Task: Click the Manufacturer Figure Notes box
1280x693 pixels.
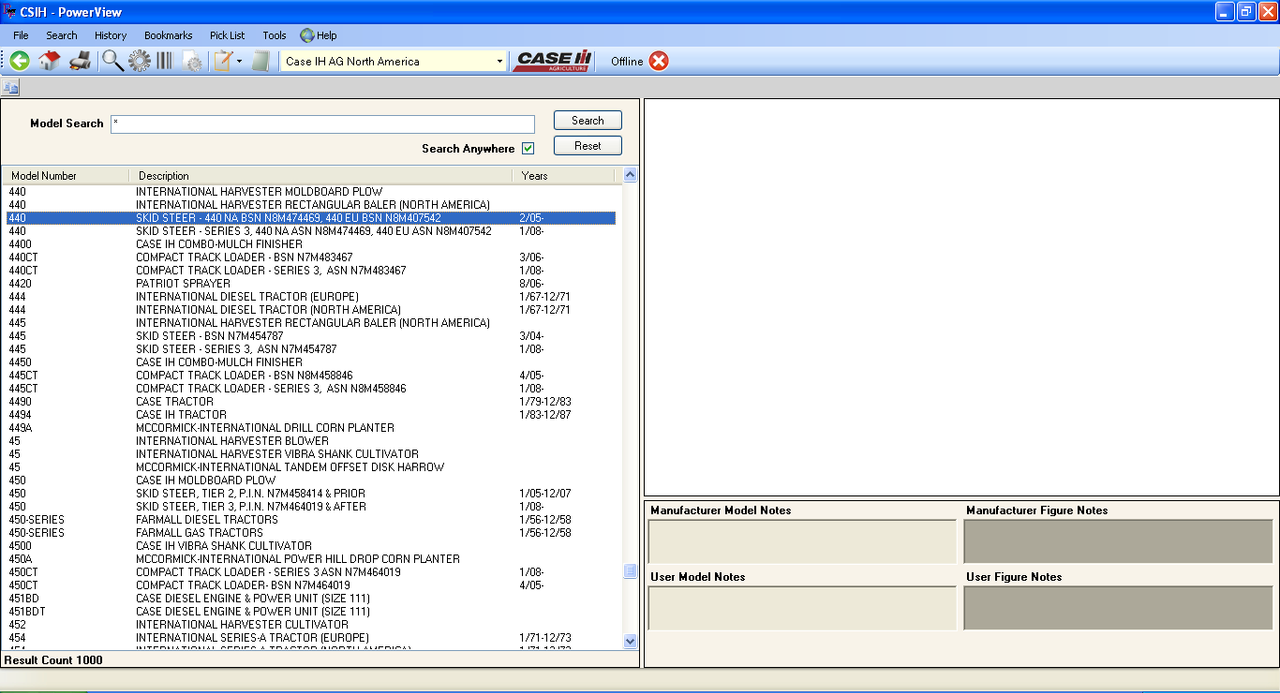Action: (x=1118, y=541)
